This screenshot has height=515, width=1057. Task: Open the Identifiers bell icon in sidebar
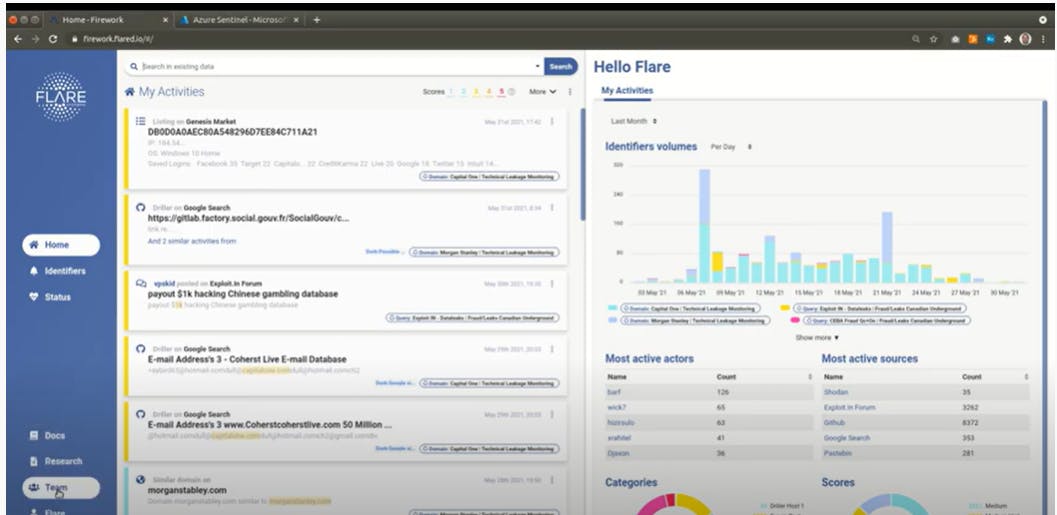(x=34, y=271)
